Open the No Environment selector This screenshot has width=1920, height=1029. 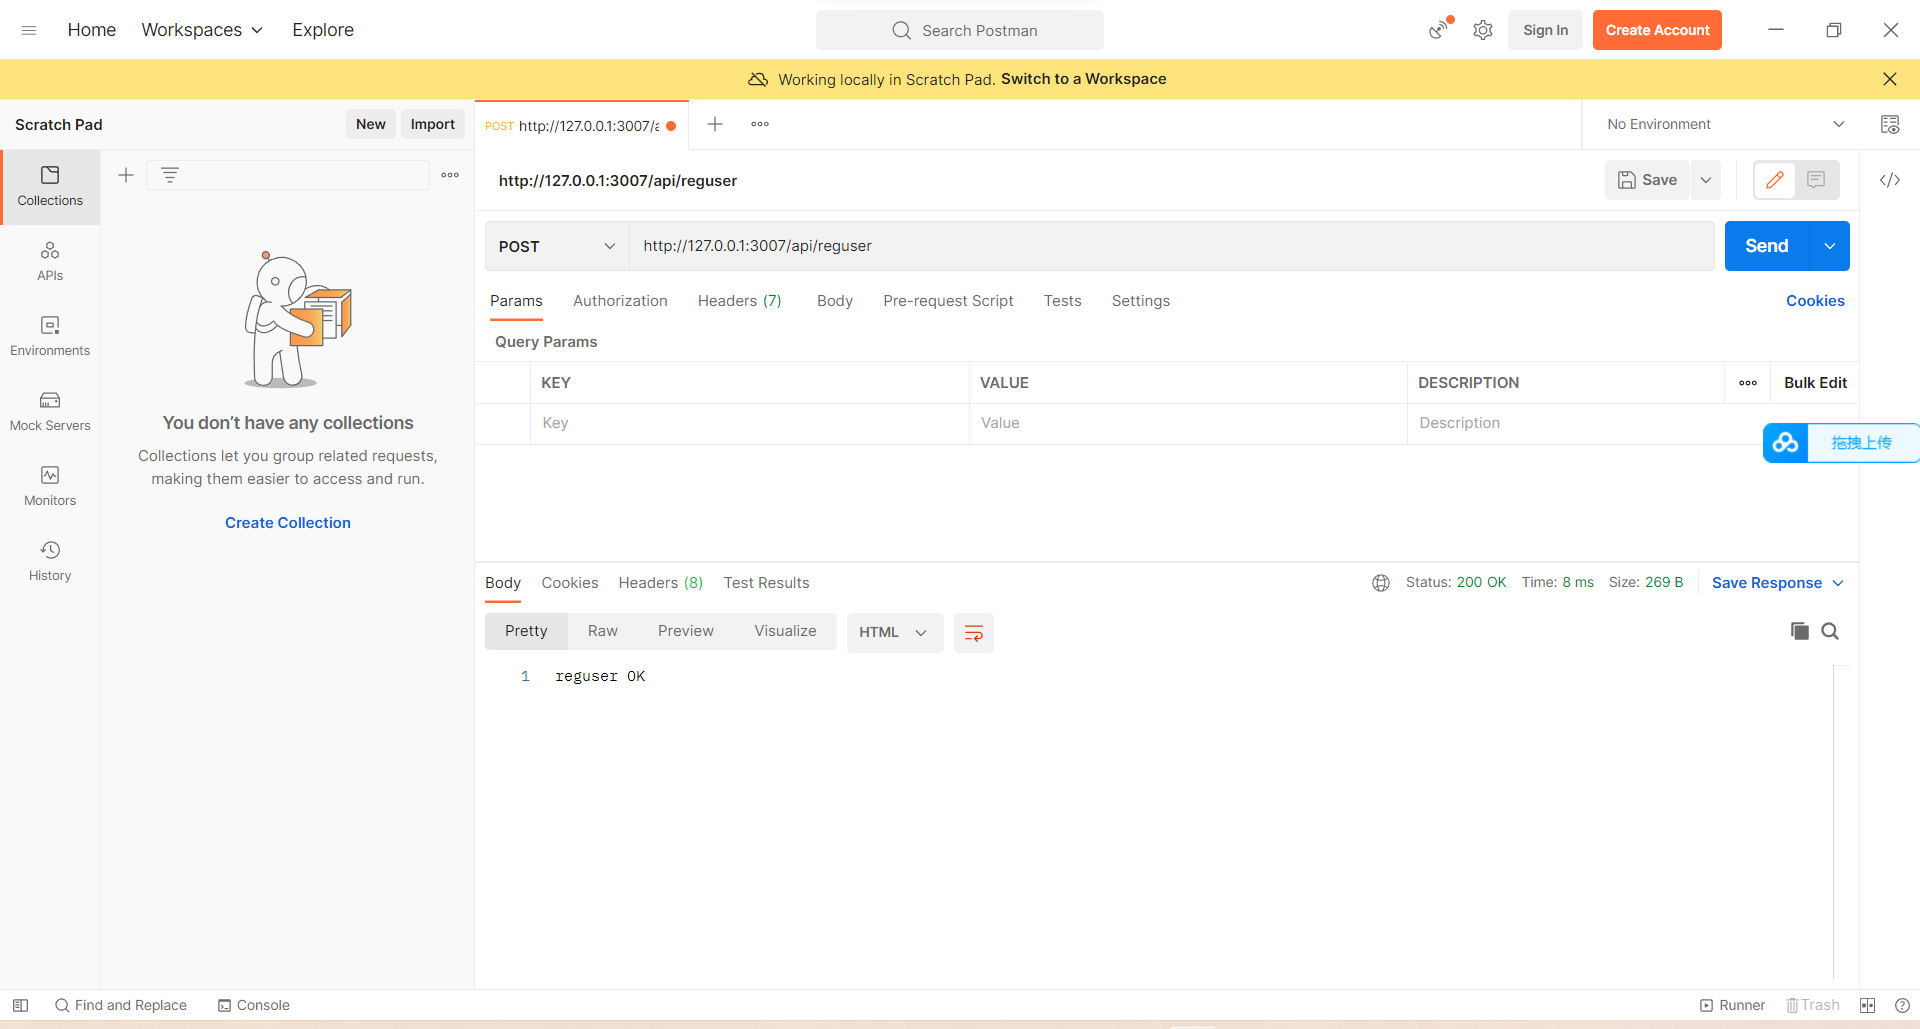[1725, 124]
